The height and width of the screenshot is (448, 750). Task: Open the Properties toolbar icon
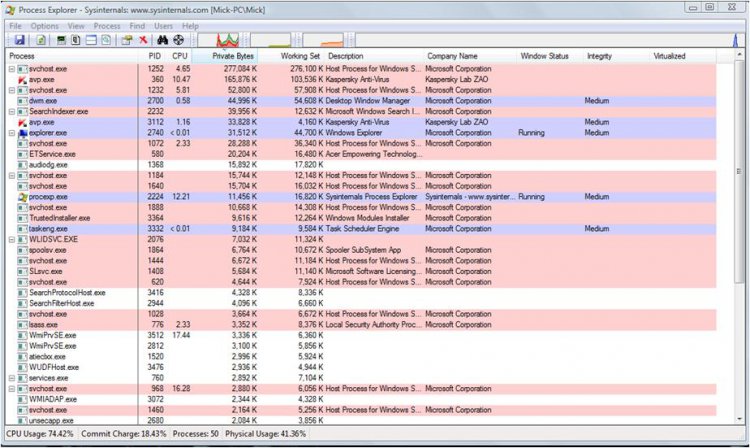click(127, 40)
